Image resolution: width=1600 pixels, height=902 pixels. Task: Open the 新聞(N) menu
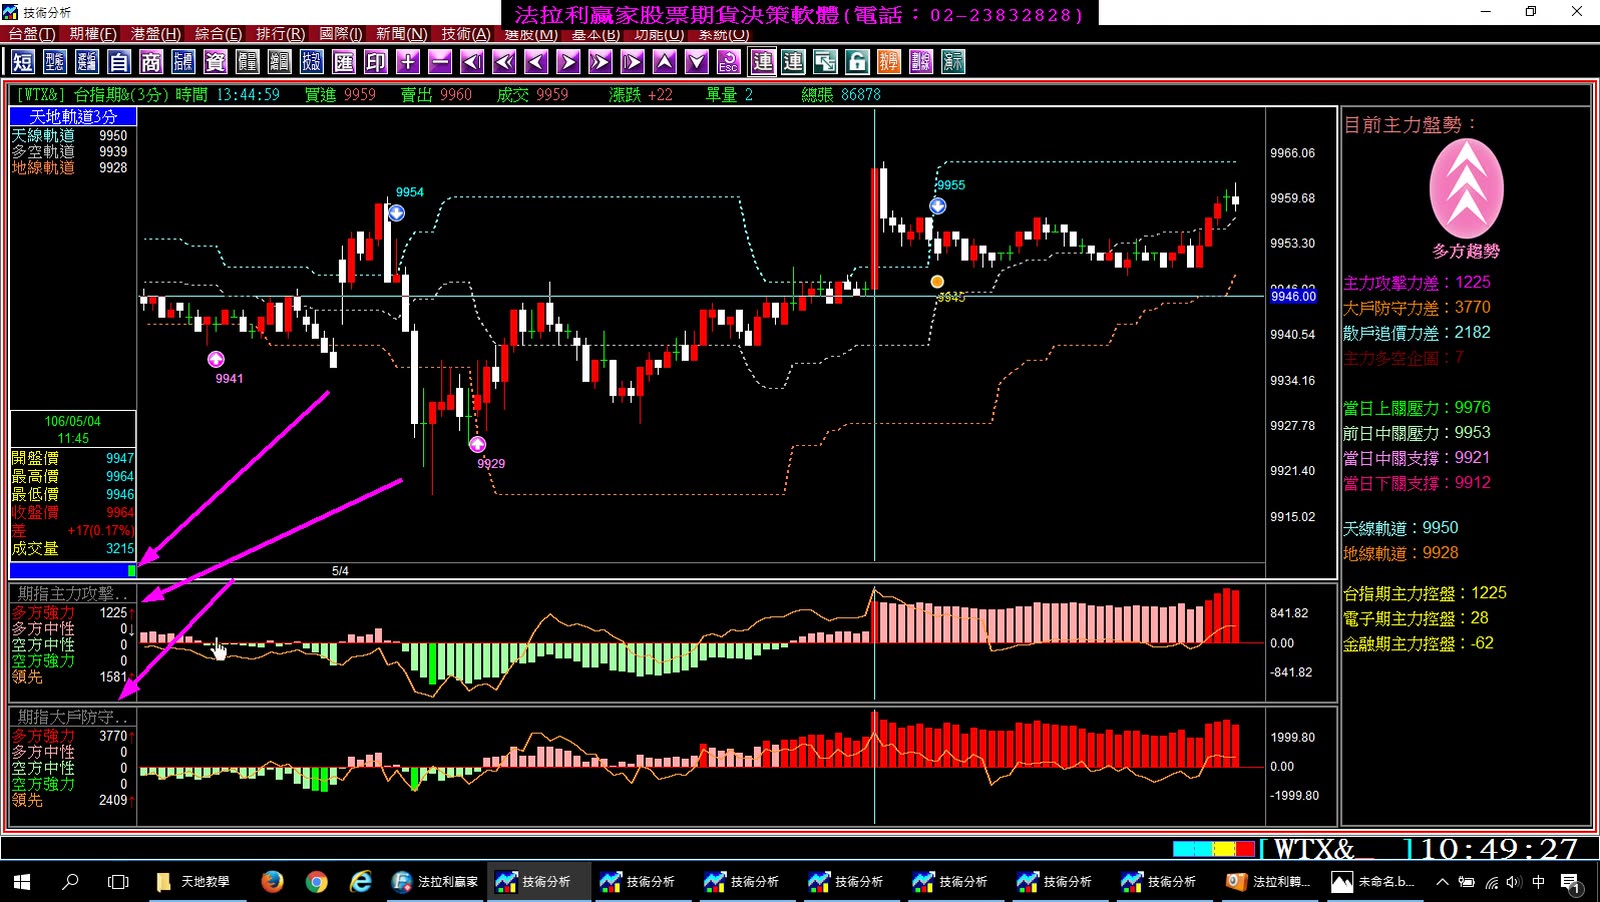click(x=402, y=34)
